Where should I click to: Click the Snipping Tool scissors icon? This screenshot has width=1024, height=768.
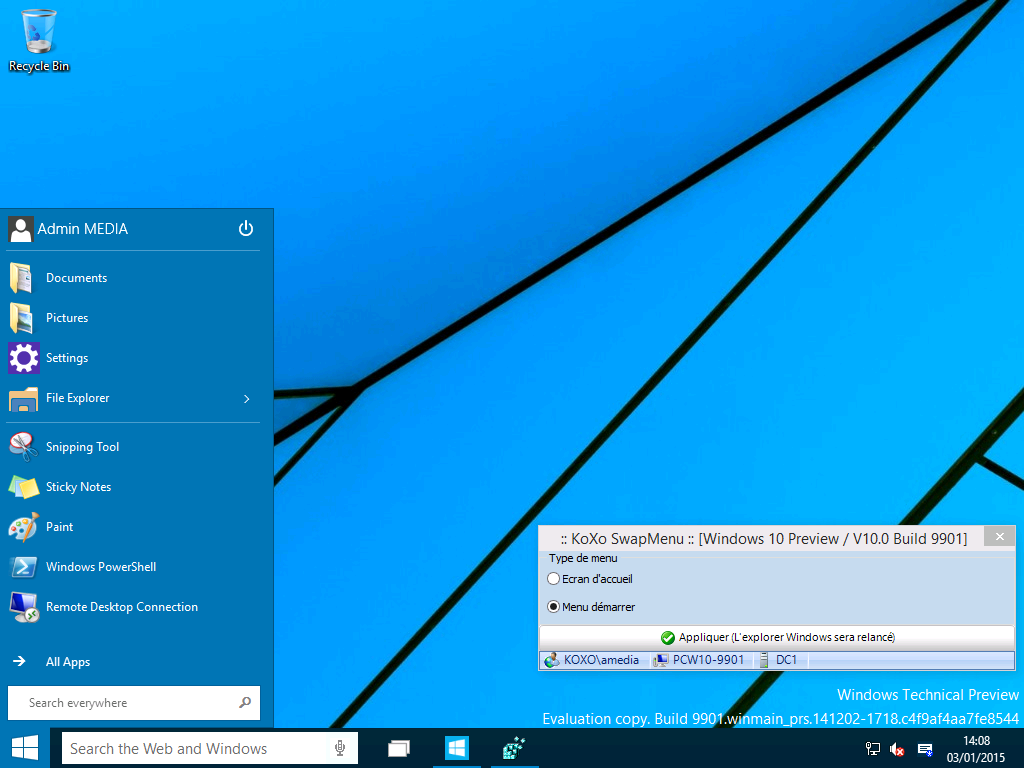coord(24,447)
